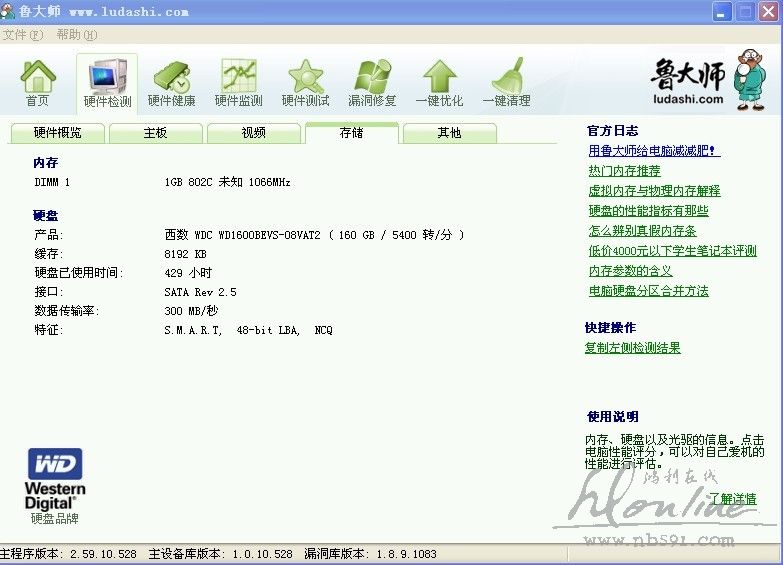Screen dimensions: 783x565
Task: Click transfer rate value 300 MB/秒
Action: [x=191, y=311]
